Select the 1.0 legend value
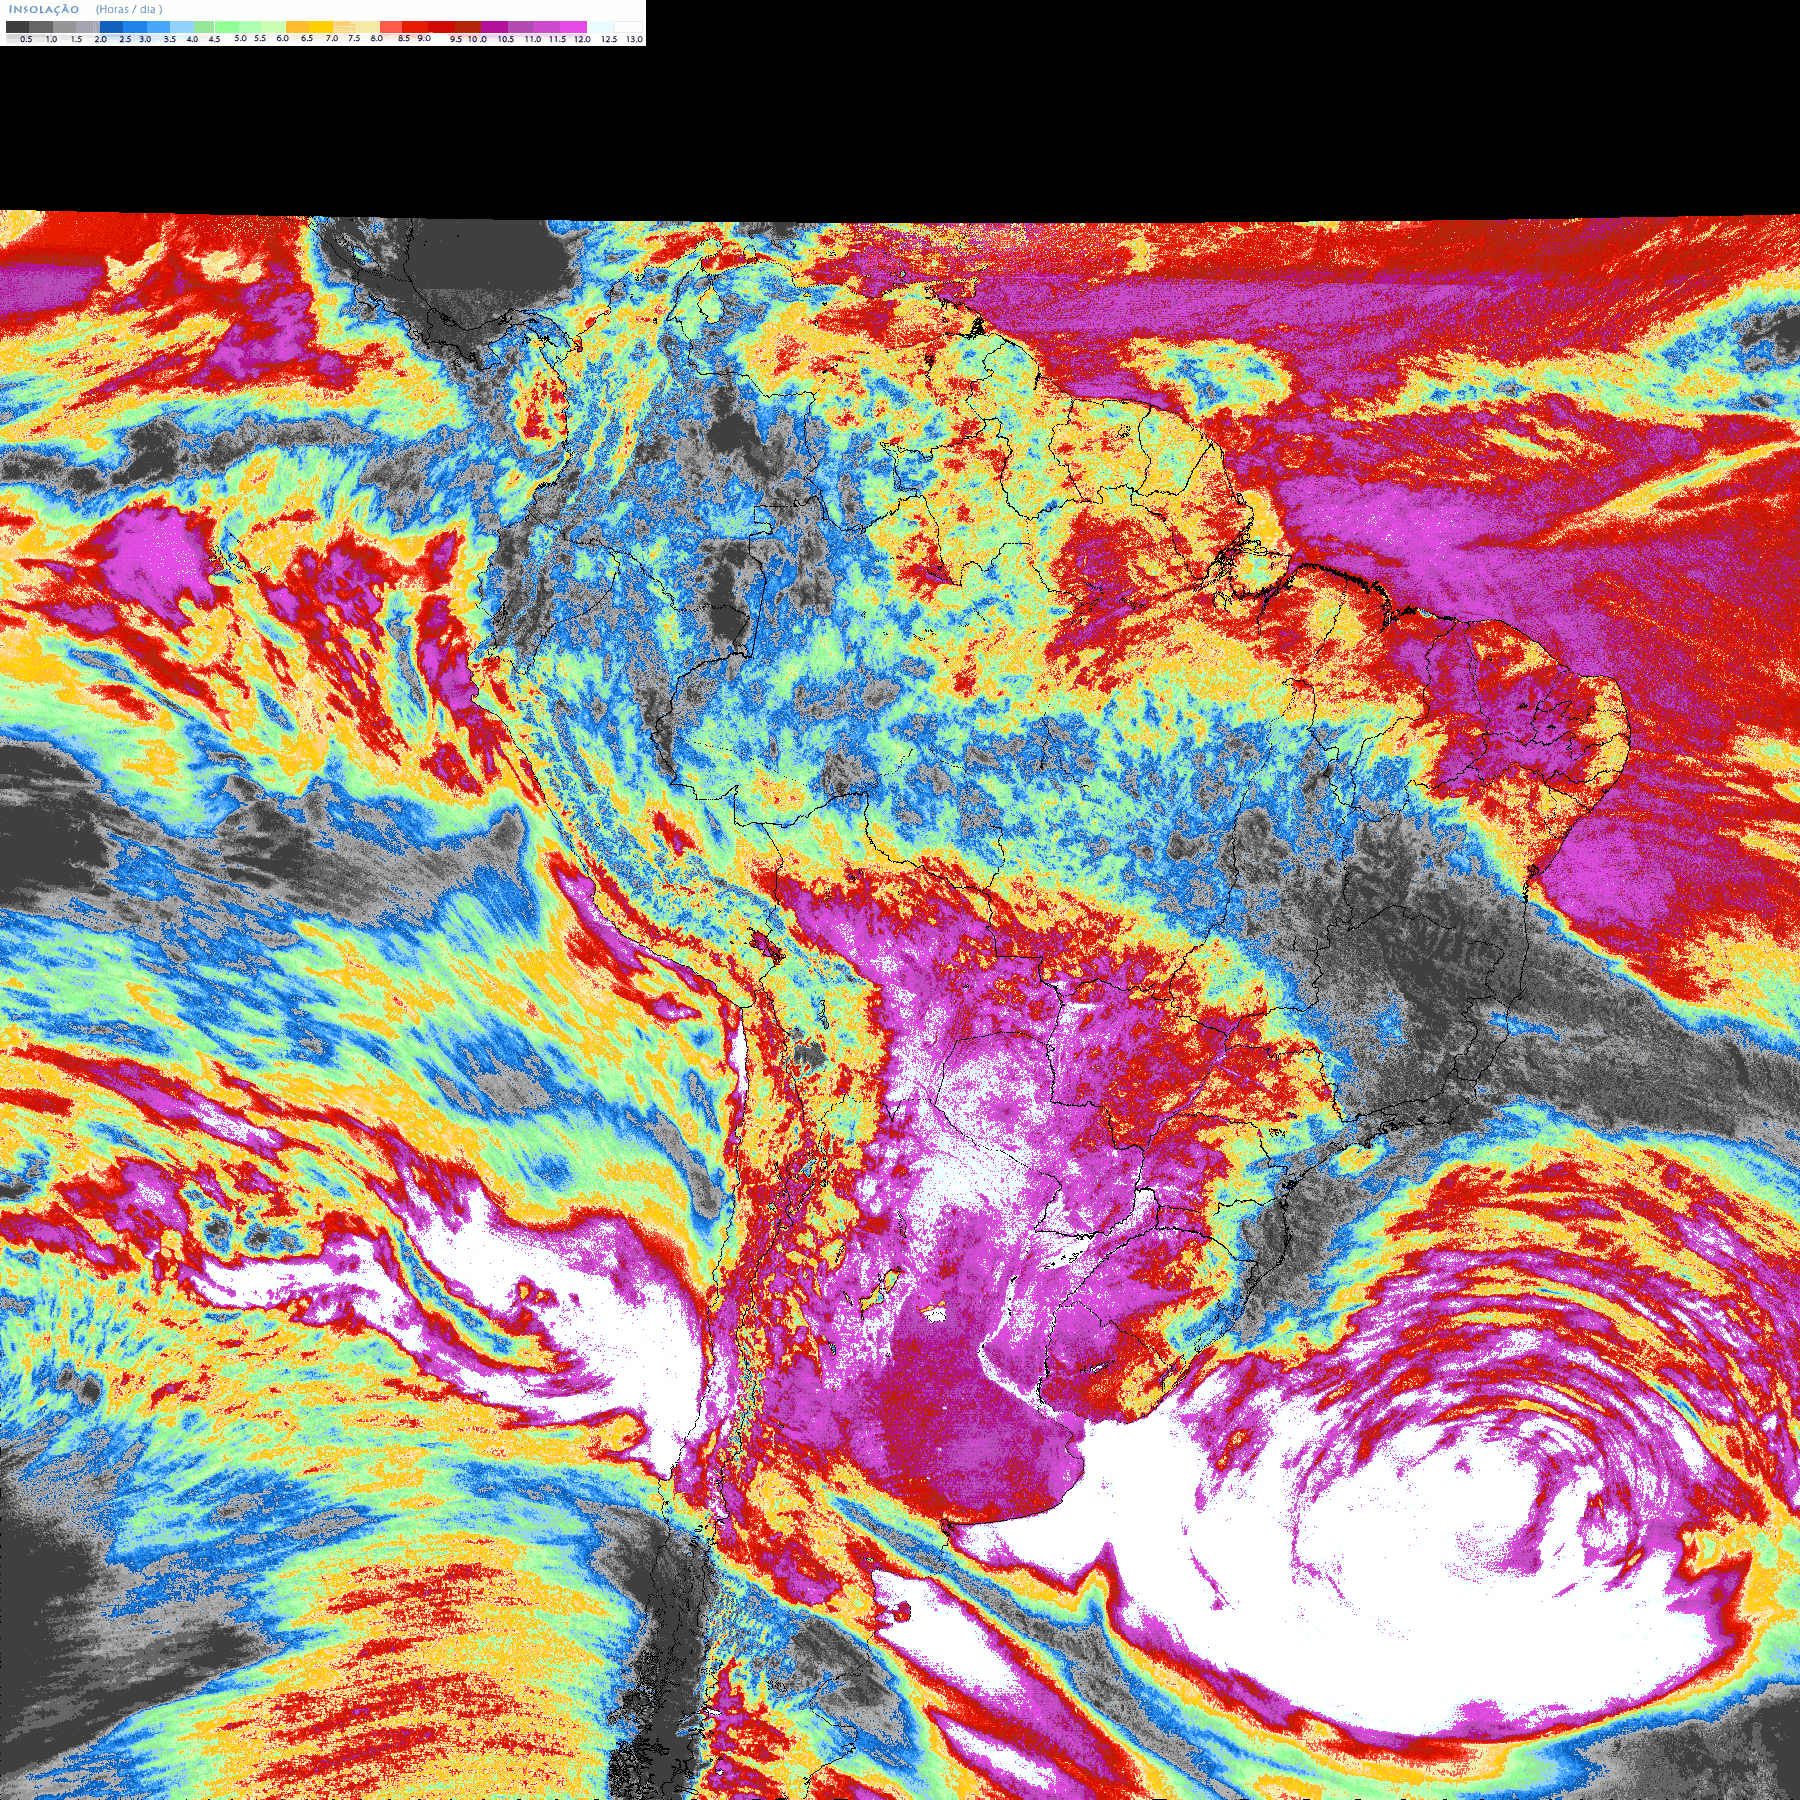The image size is (1800, 1800). pyautogui.click(x=51, y=39)
